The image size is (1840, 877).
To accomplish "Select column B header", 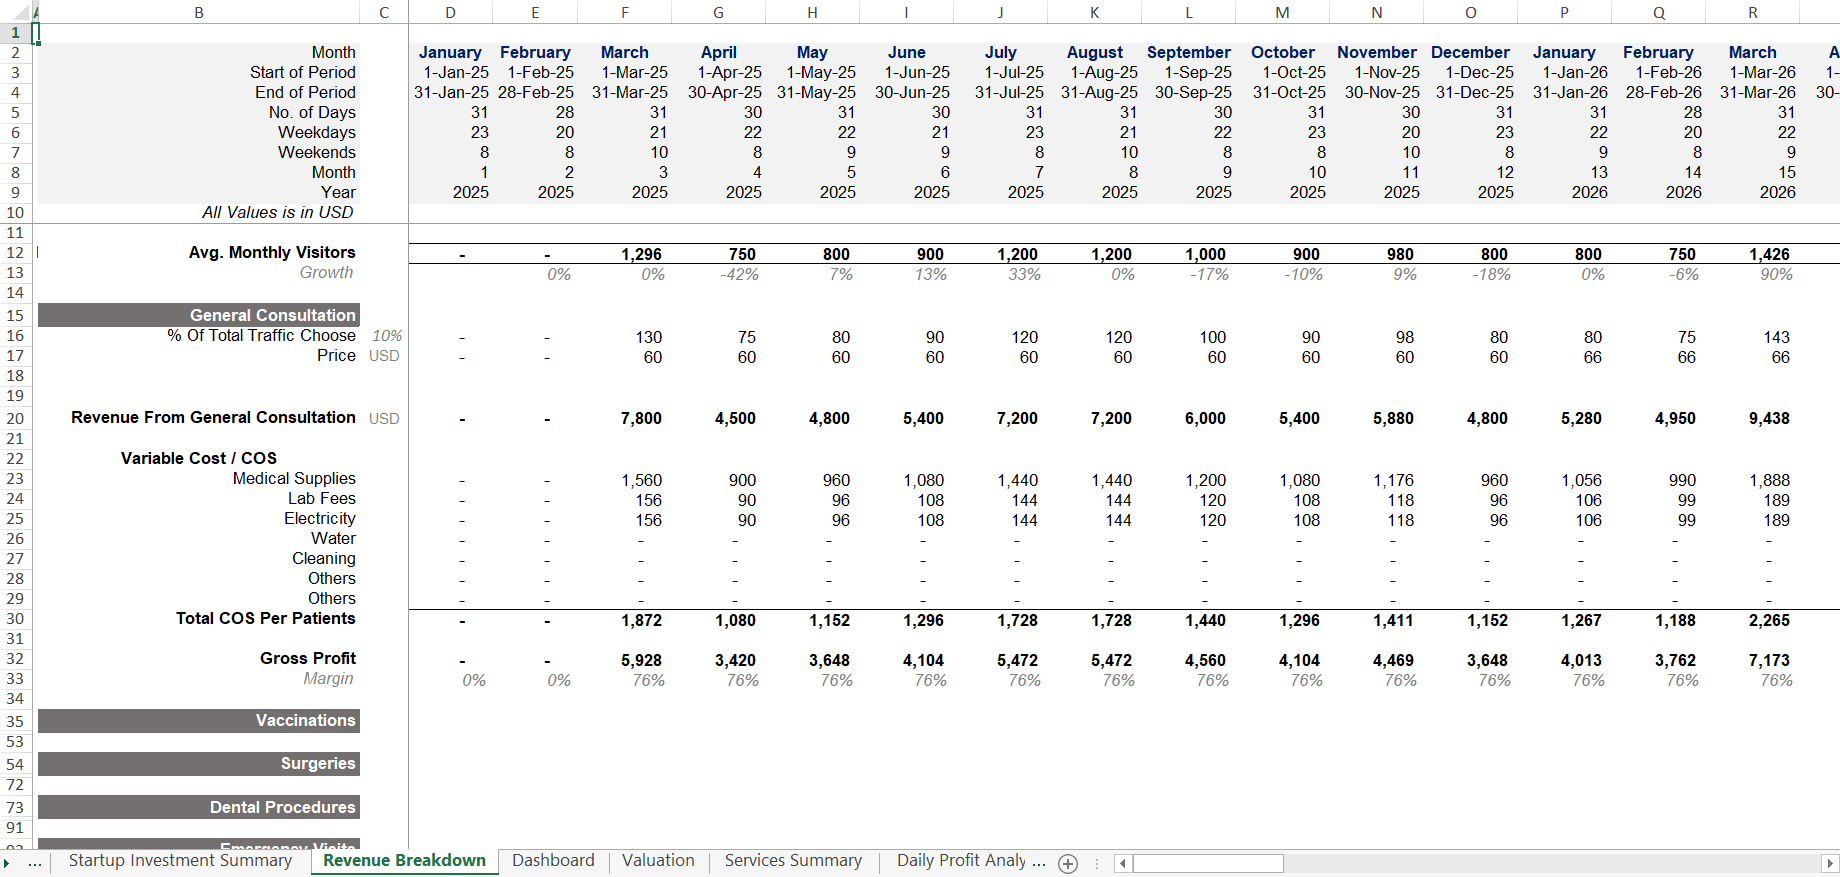I will pos(199,12).
